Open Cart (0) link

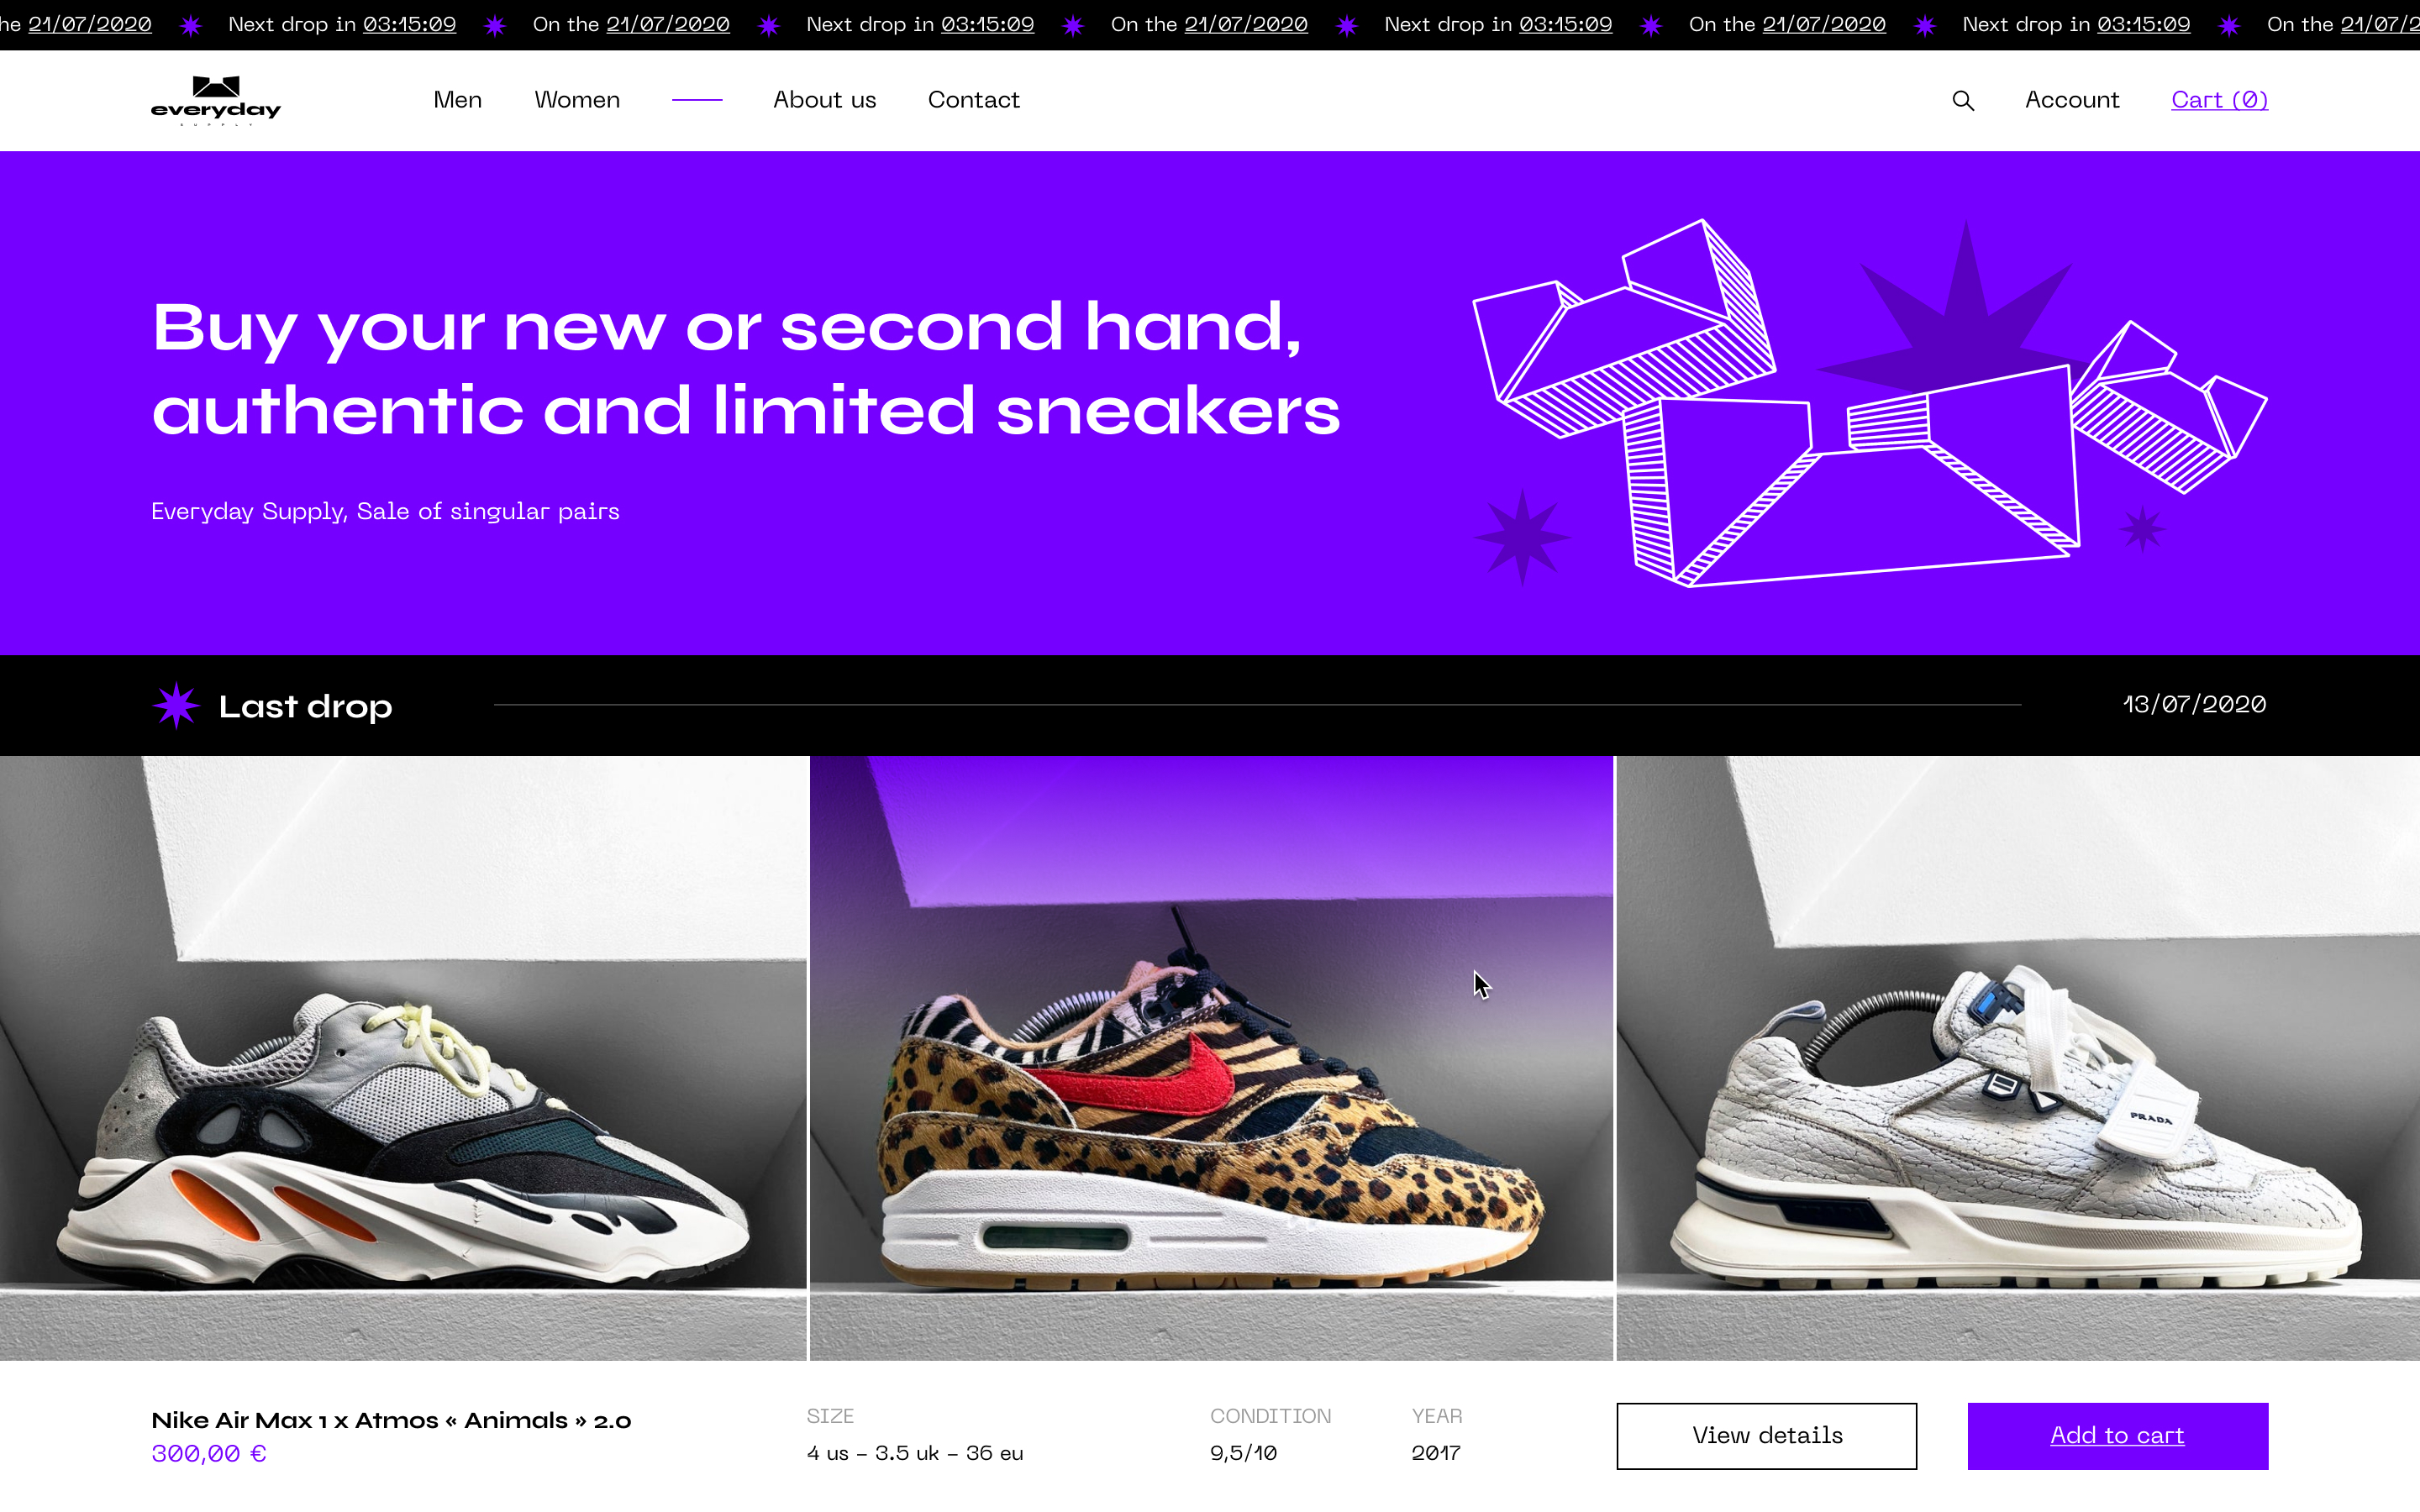[x=2219, y=100]
